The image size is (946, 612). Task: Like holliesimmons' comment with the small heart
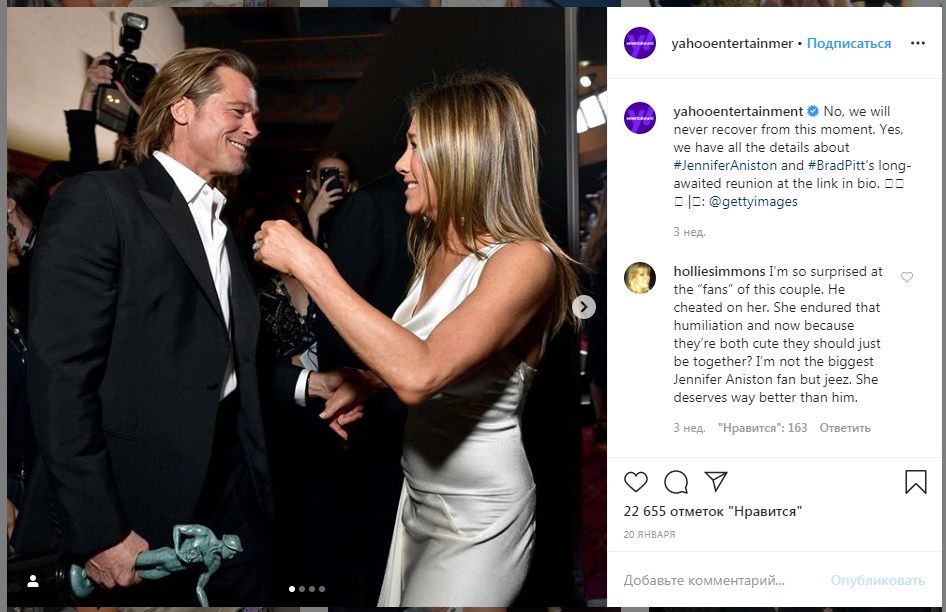click(907, 277)
